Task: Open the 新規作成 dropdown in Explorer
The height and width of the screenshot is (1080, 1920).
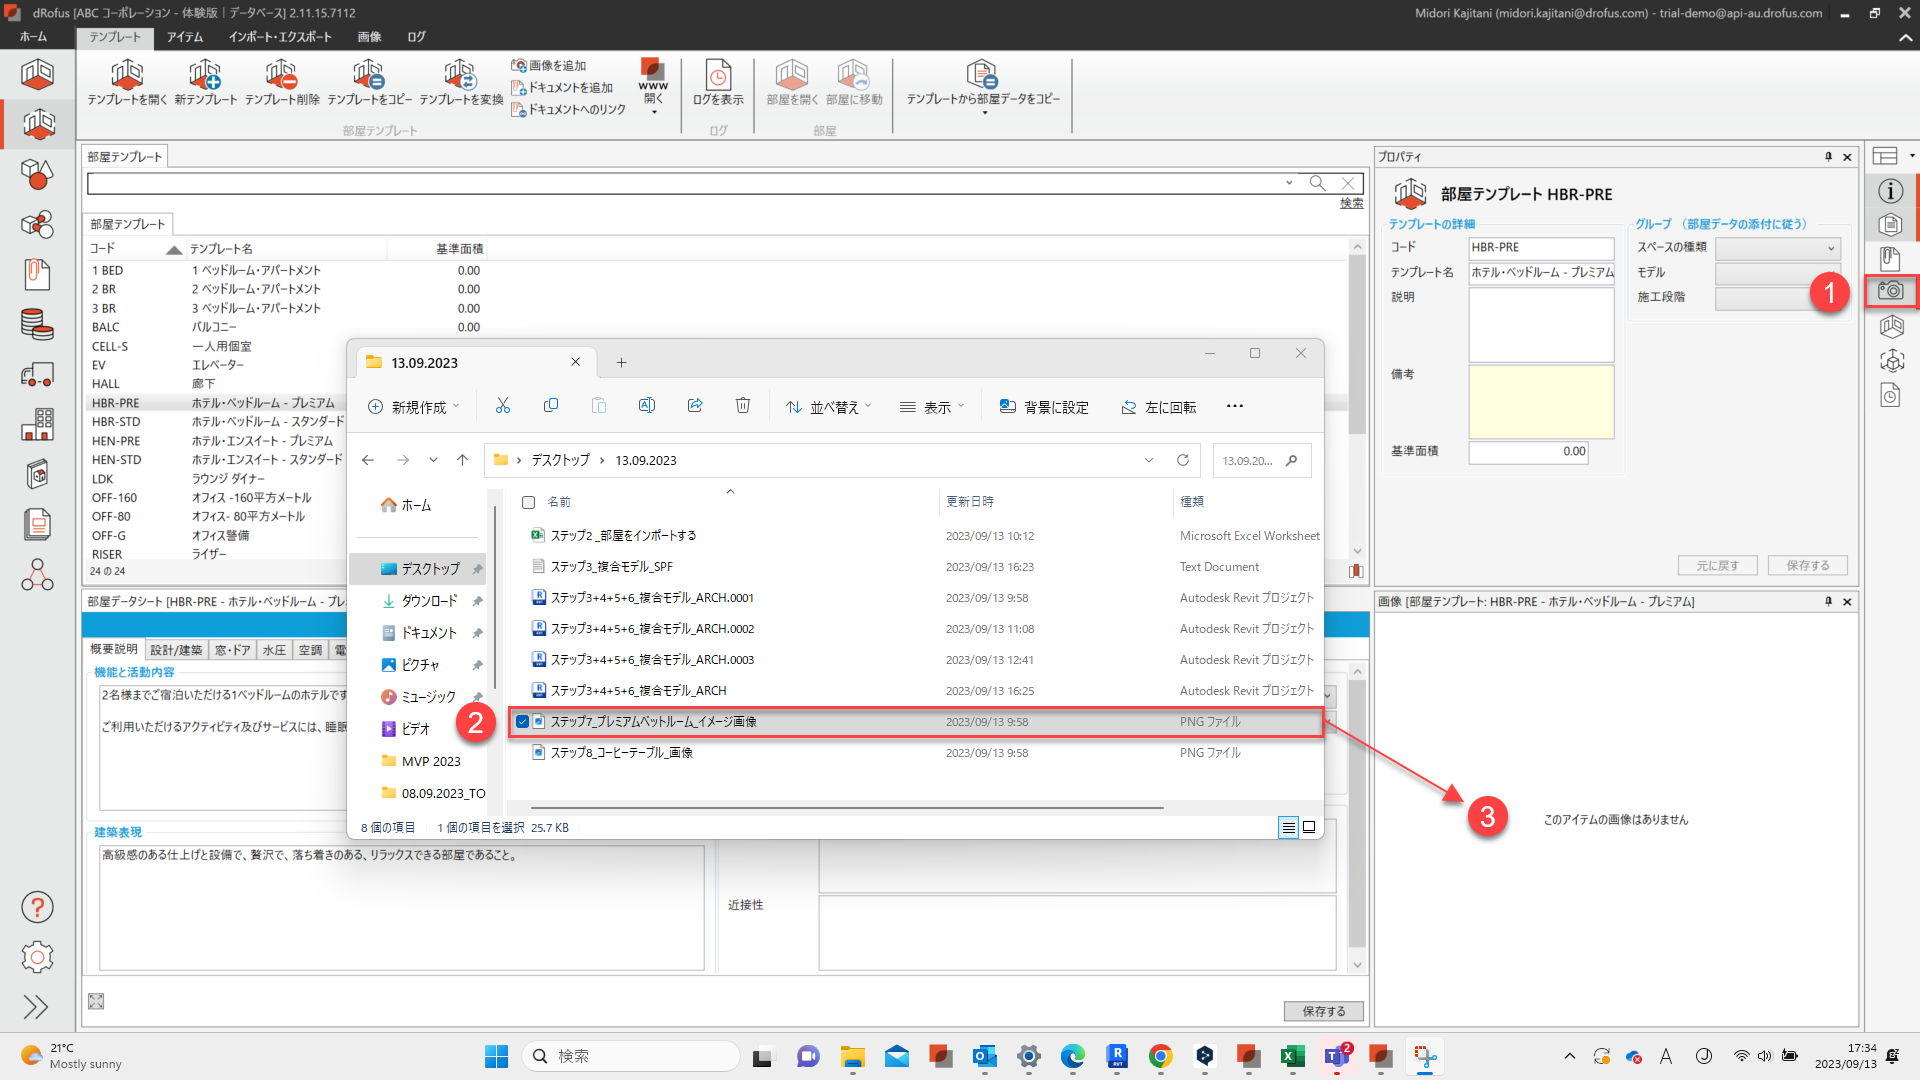Action: point(414,407)
